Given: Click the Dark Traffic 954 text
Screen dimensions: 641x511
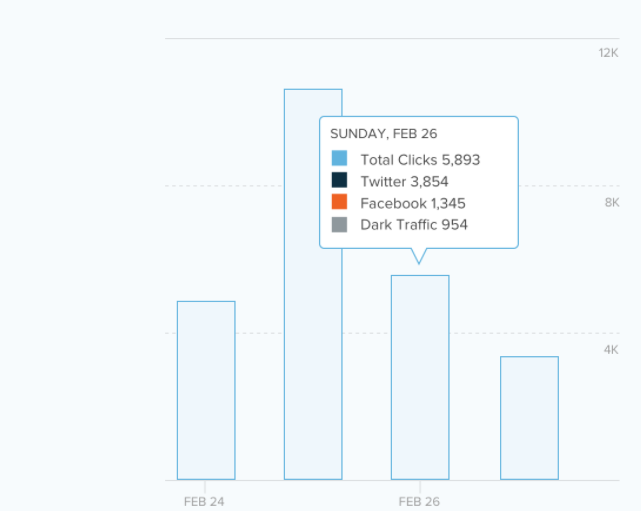Looking at the screenshot, I should 414,225.
